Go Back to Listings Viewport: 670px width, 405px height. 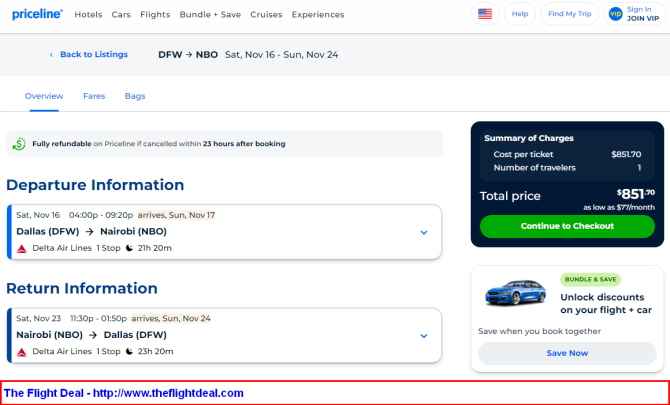[x=94, y=55]
